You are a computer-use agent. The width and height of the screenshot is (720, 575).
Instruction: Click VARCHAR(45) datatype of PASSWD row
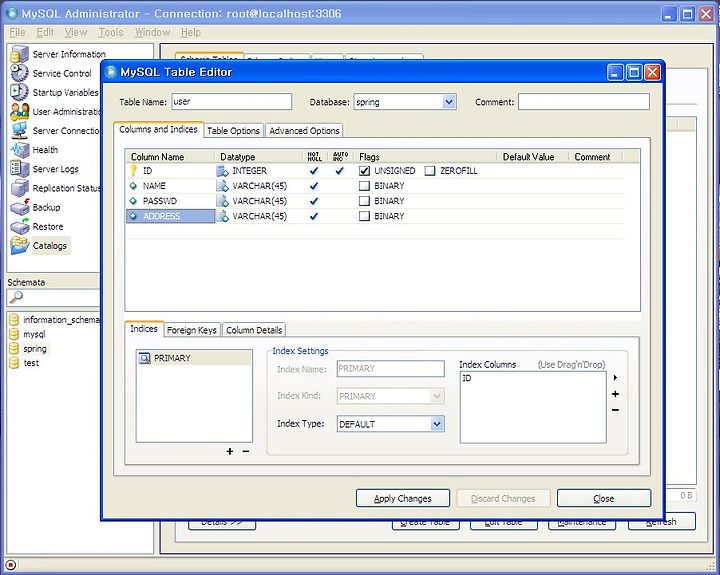(x=259, y=201)
